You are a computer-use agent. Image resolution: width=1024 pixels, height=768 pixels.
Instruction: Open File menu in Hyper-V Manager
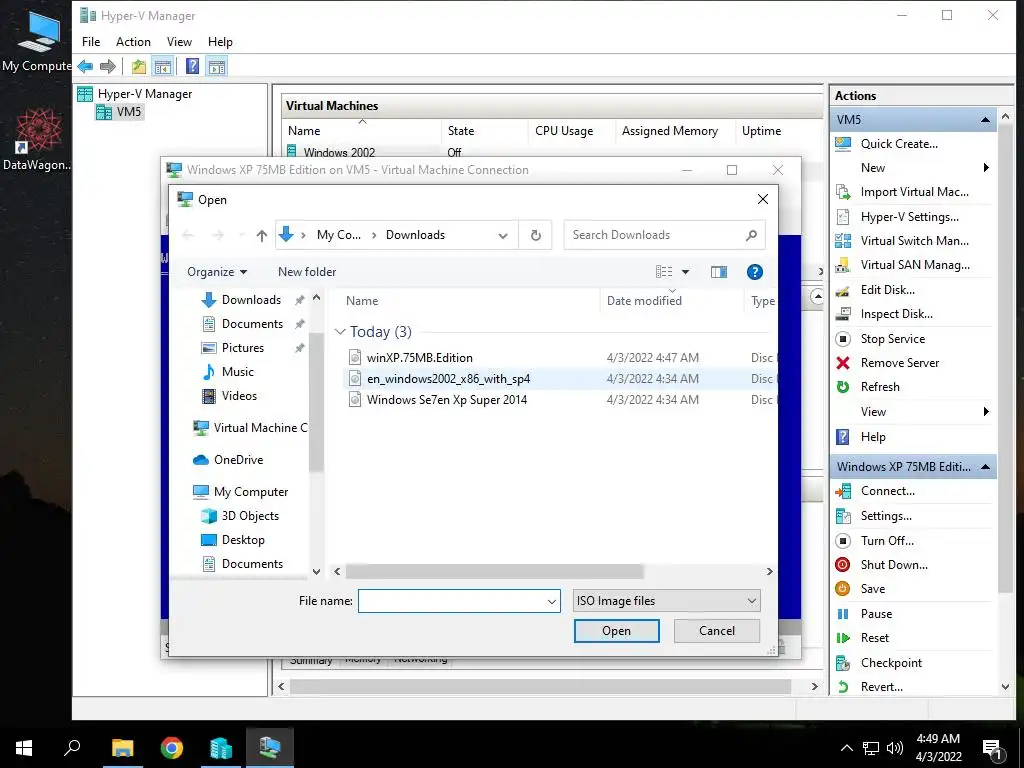pyautogui.click(x=91, y=42)
